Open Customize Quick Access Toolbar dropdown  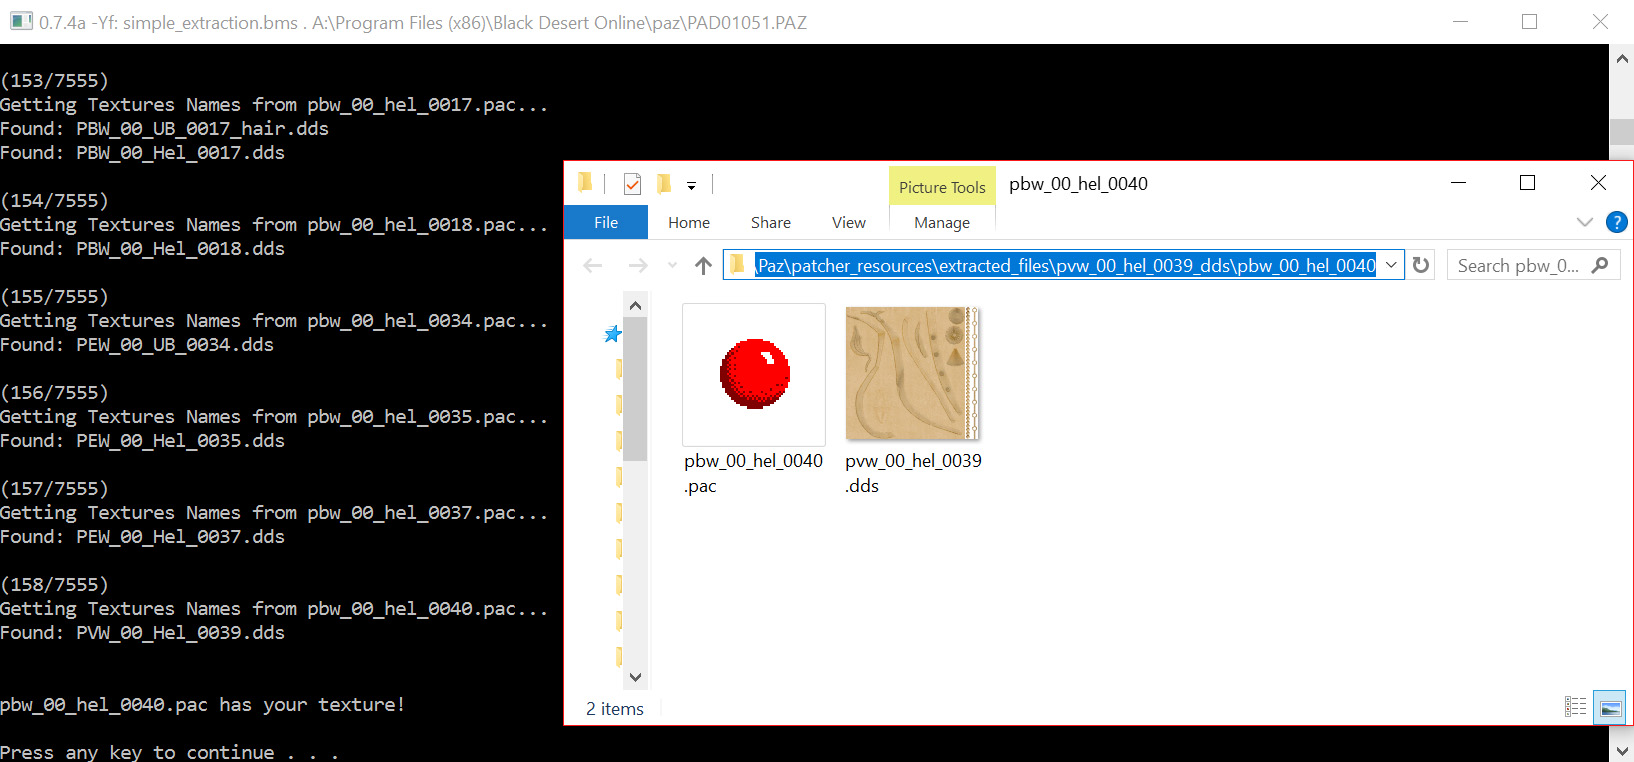tap(691, 185)
